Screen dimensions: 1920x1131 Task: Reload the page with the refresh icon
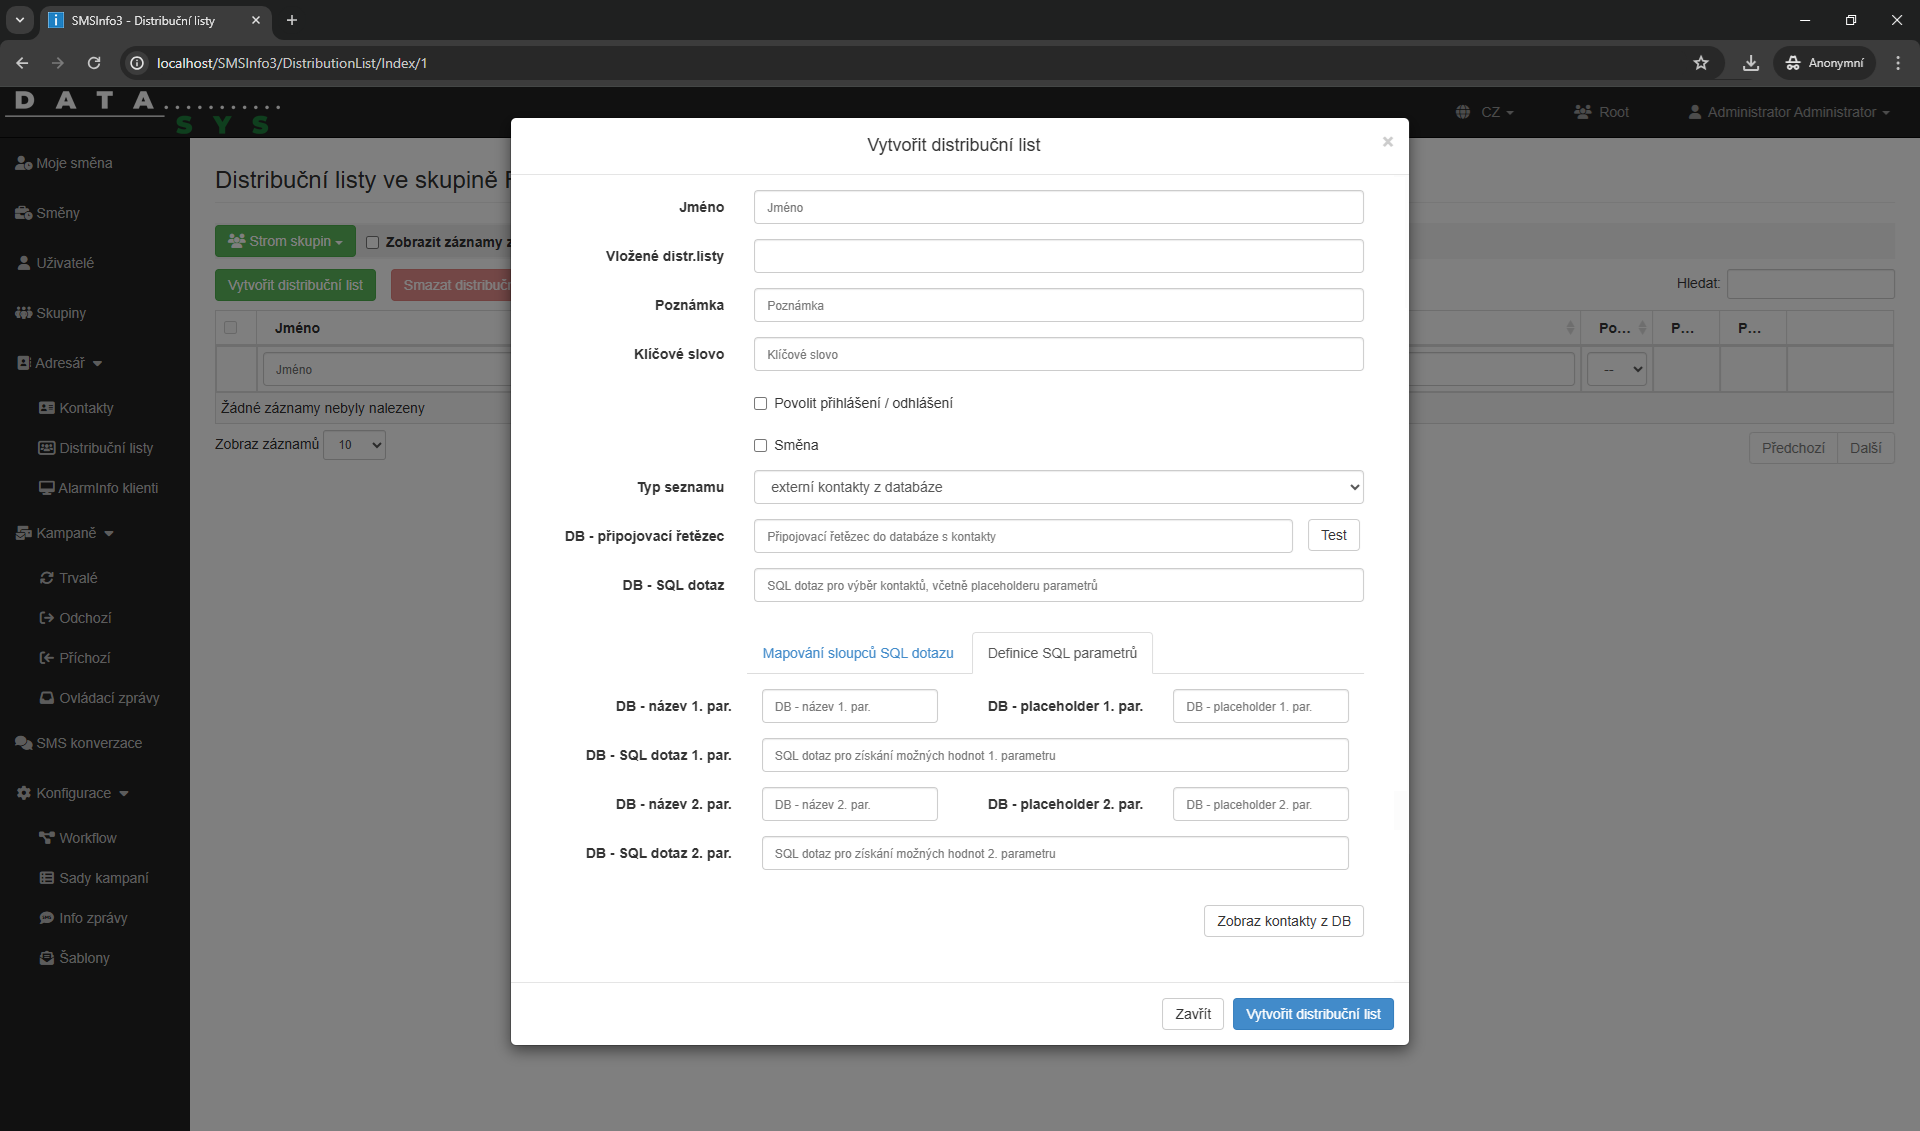(94, 63)
